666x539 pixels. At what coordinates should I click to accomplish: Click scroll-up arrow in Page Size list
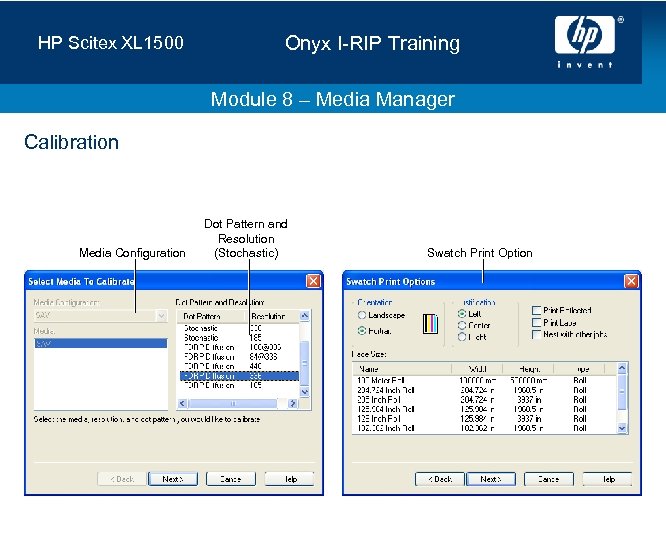point(622,368)
